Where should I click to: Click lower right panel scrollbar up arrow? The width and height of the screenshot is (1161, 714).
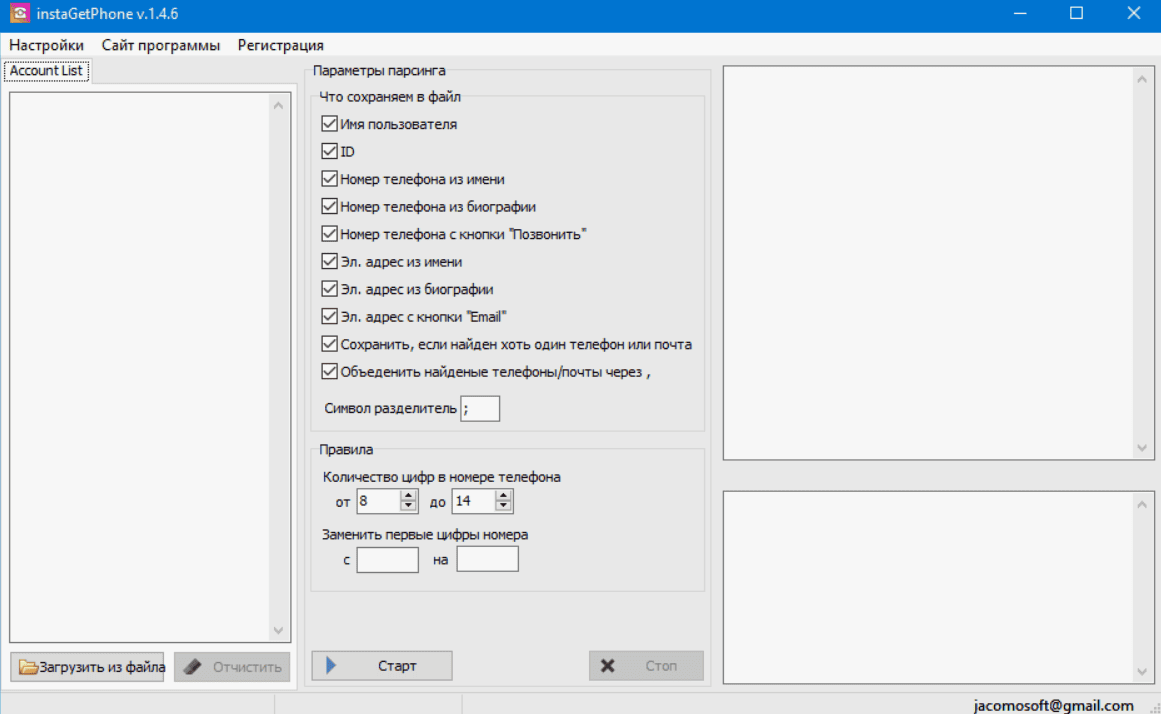(1142, 504)
